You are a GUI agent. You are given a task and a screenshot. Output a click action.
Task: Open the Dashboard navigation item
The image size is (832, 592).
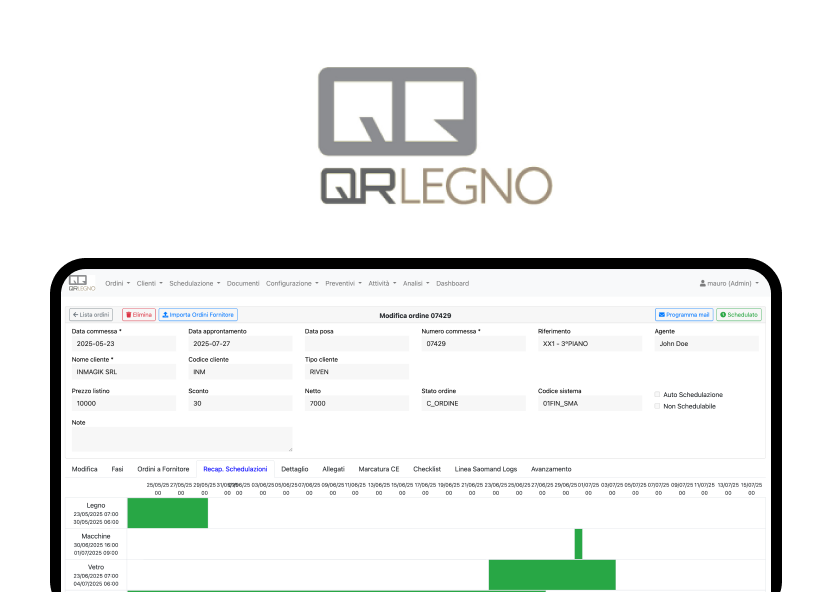(453, 283)
